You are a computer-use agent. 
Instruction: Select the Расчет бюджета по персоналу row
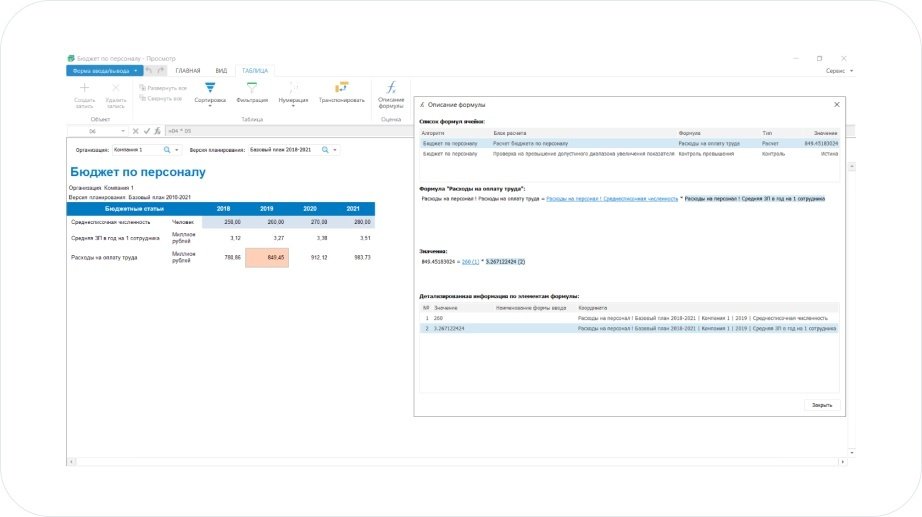click(630, 144)
